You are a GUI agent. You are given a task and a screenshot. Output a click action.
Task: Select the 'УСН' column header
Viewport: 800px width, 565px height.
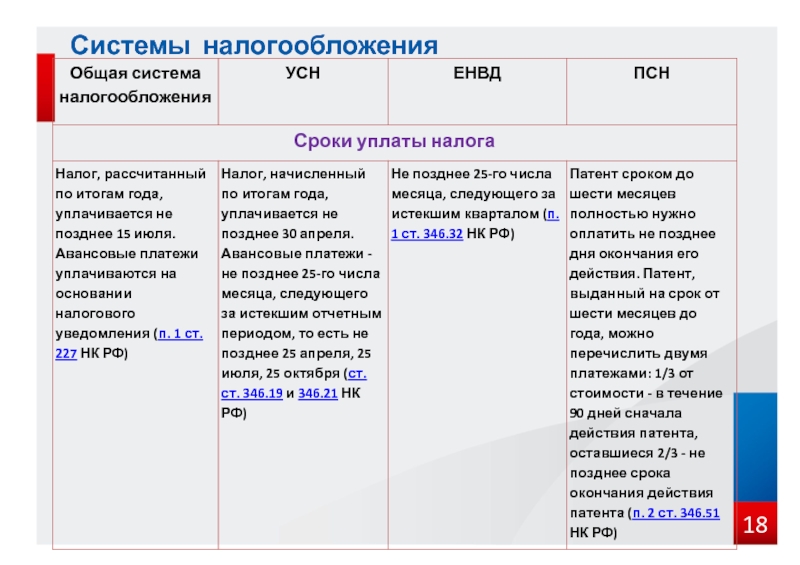(x=303, y=91)
